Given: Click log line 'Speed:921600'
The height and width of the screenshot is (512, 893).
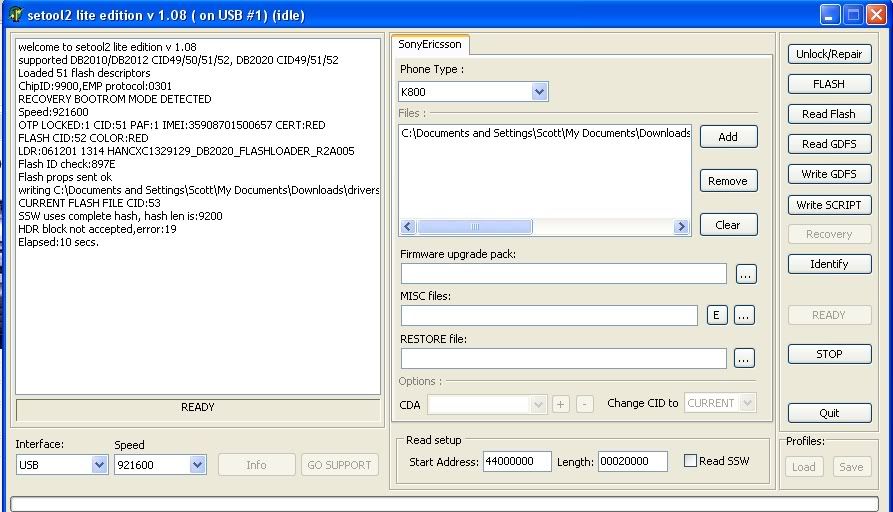Looking at the screenshot, I should click(54, 112).
